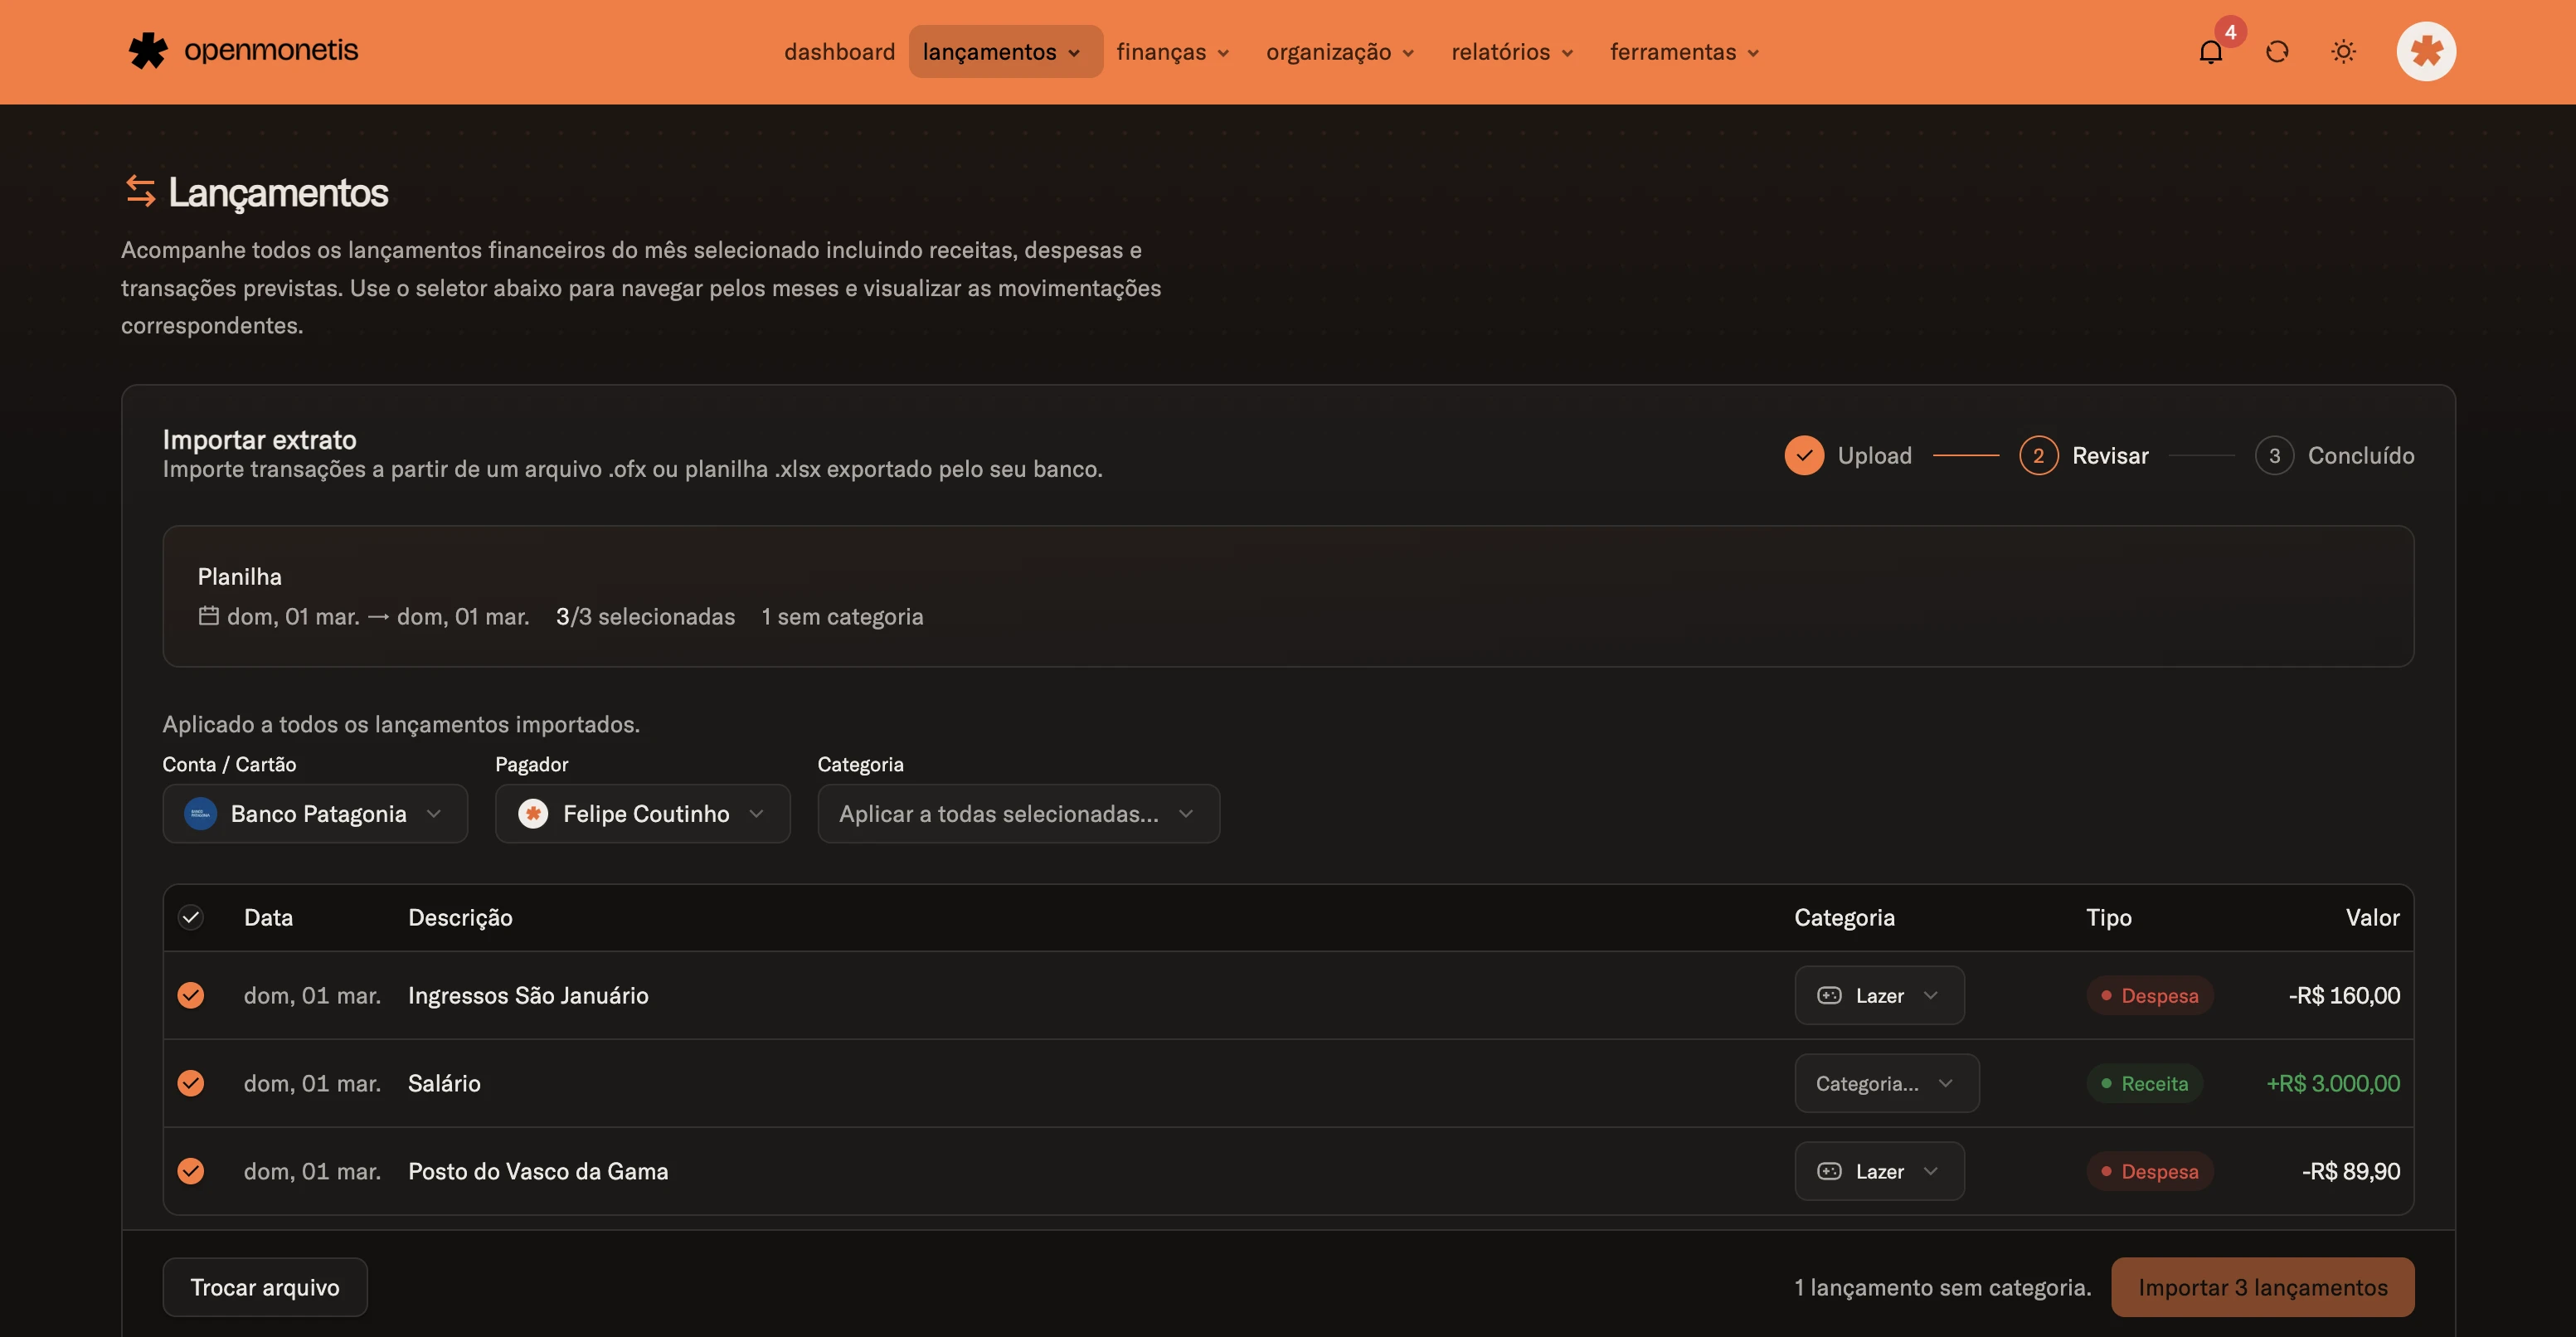Open the notifications bell
The width and height of the screenshot is (2576, 1337).
tap(2210, 52)
